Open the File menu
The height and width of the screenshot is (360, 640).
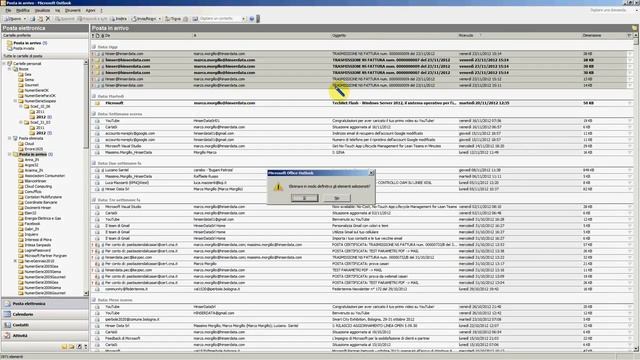[8, 10]
